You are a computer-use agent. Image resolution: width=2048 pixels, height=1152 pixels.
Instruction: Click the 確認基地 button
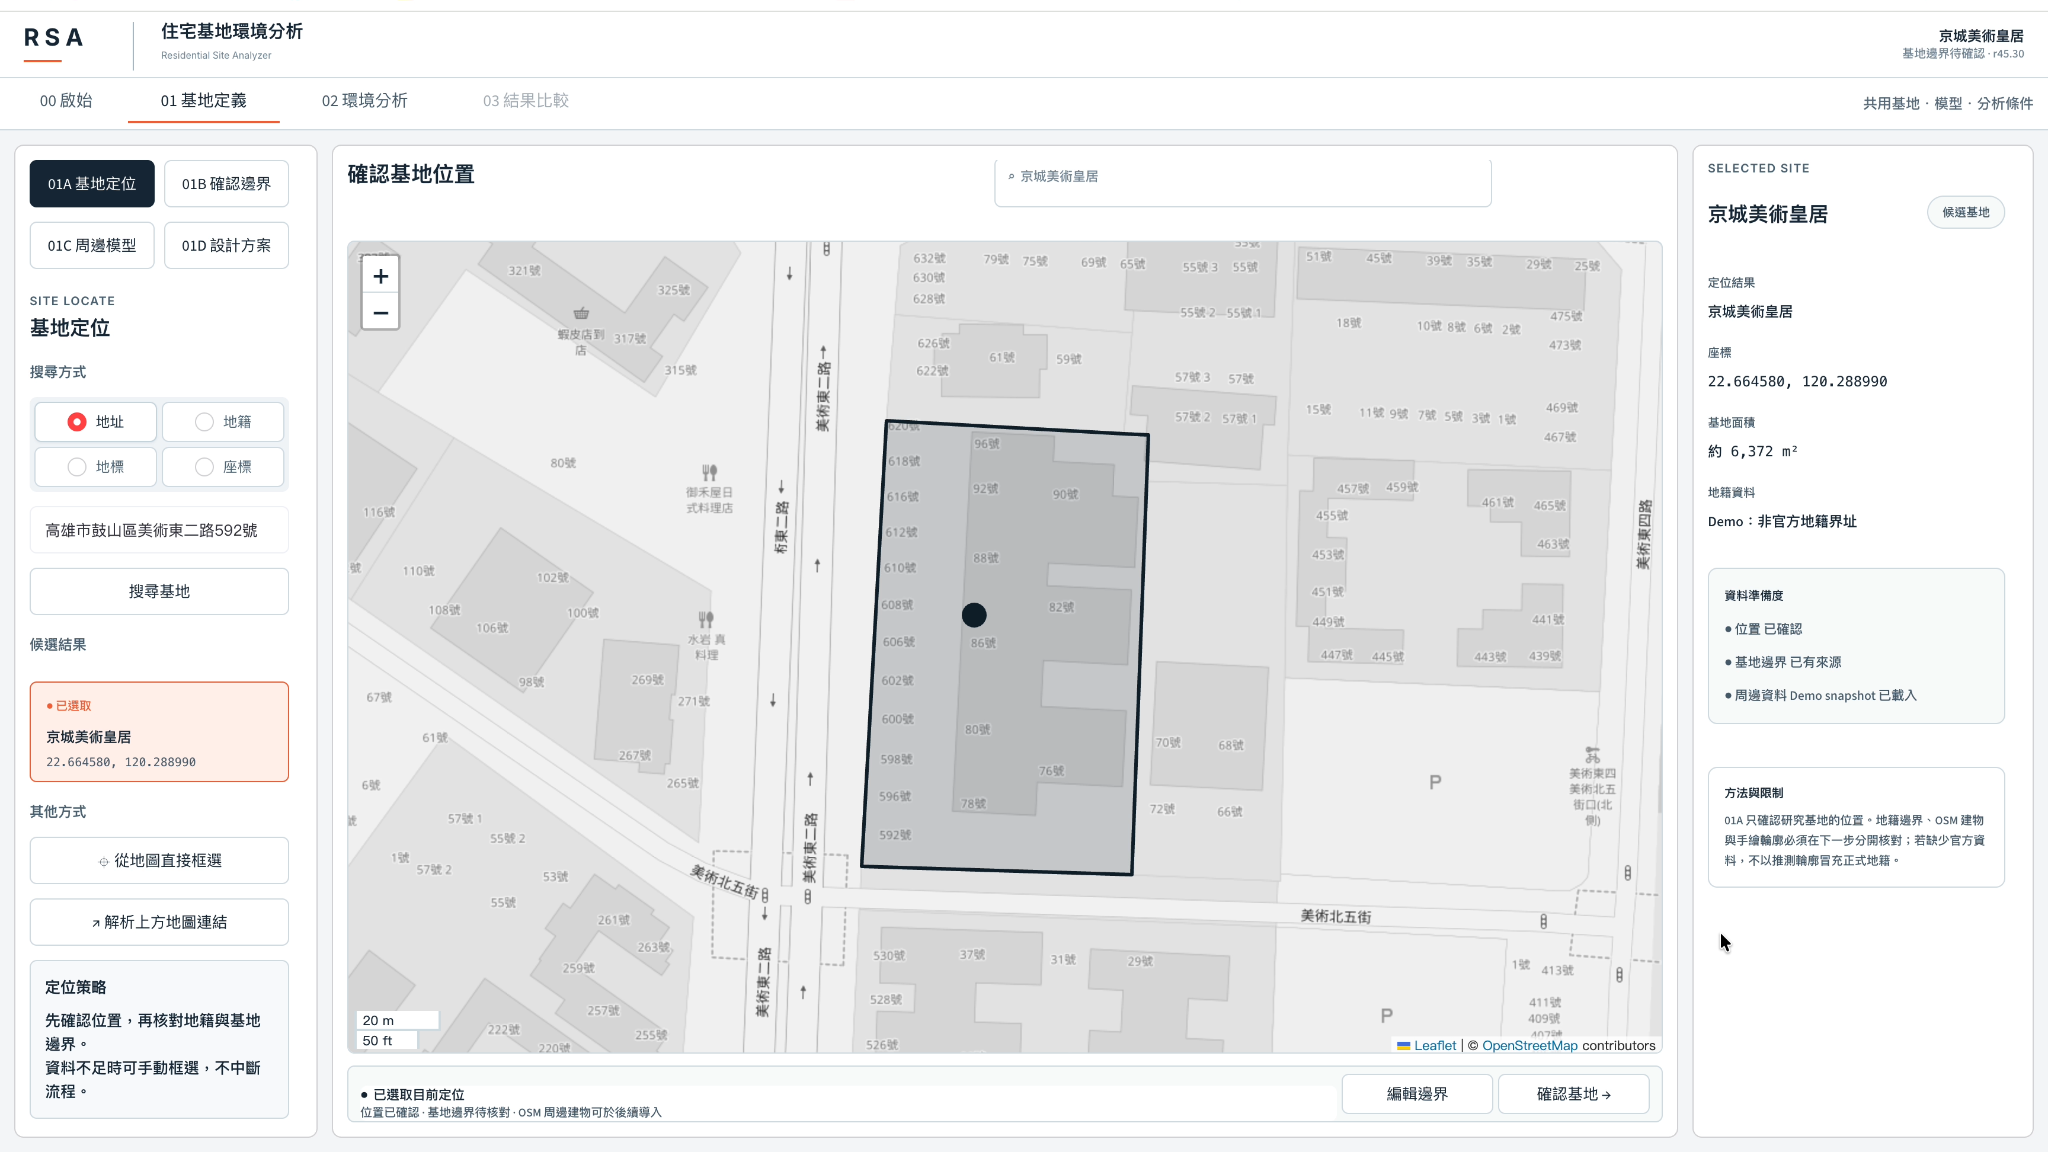click(x=1573, y=1094)
